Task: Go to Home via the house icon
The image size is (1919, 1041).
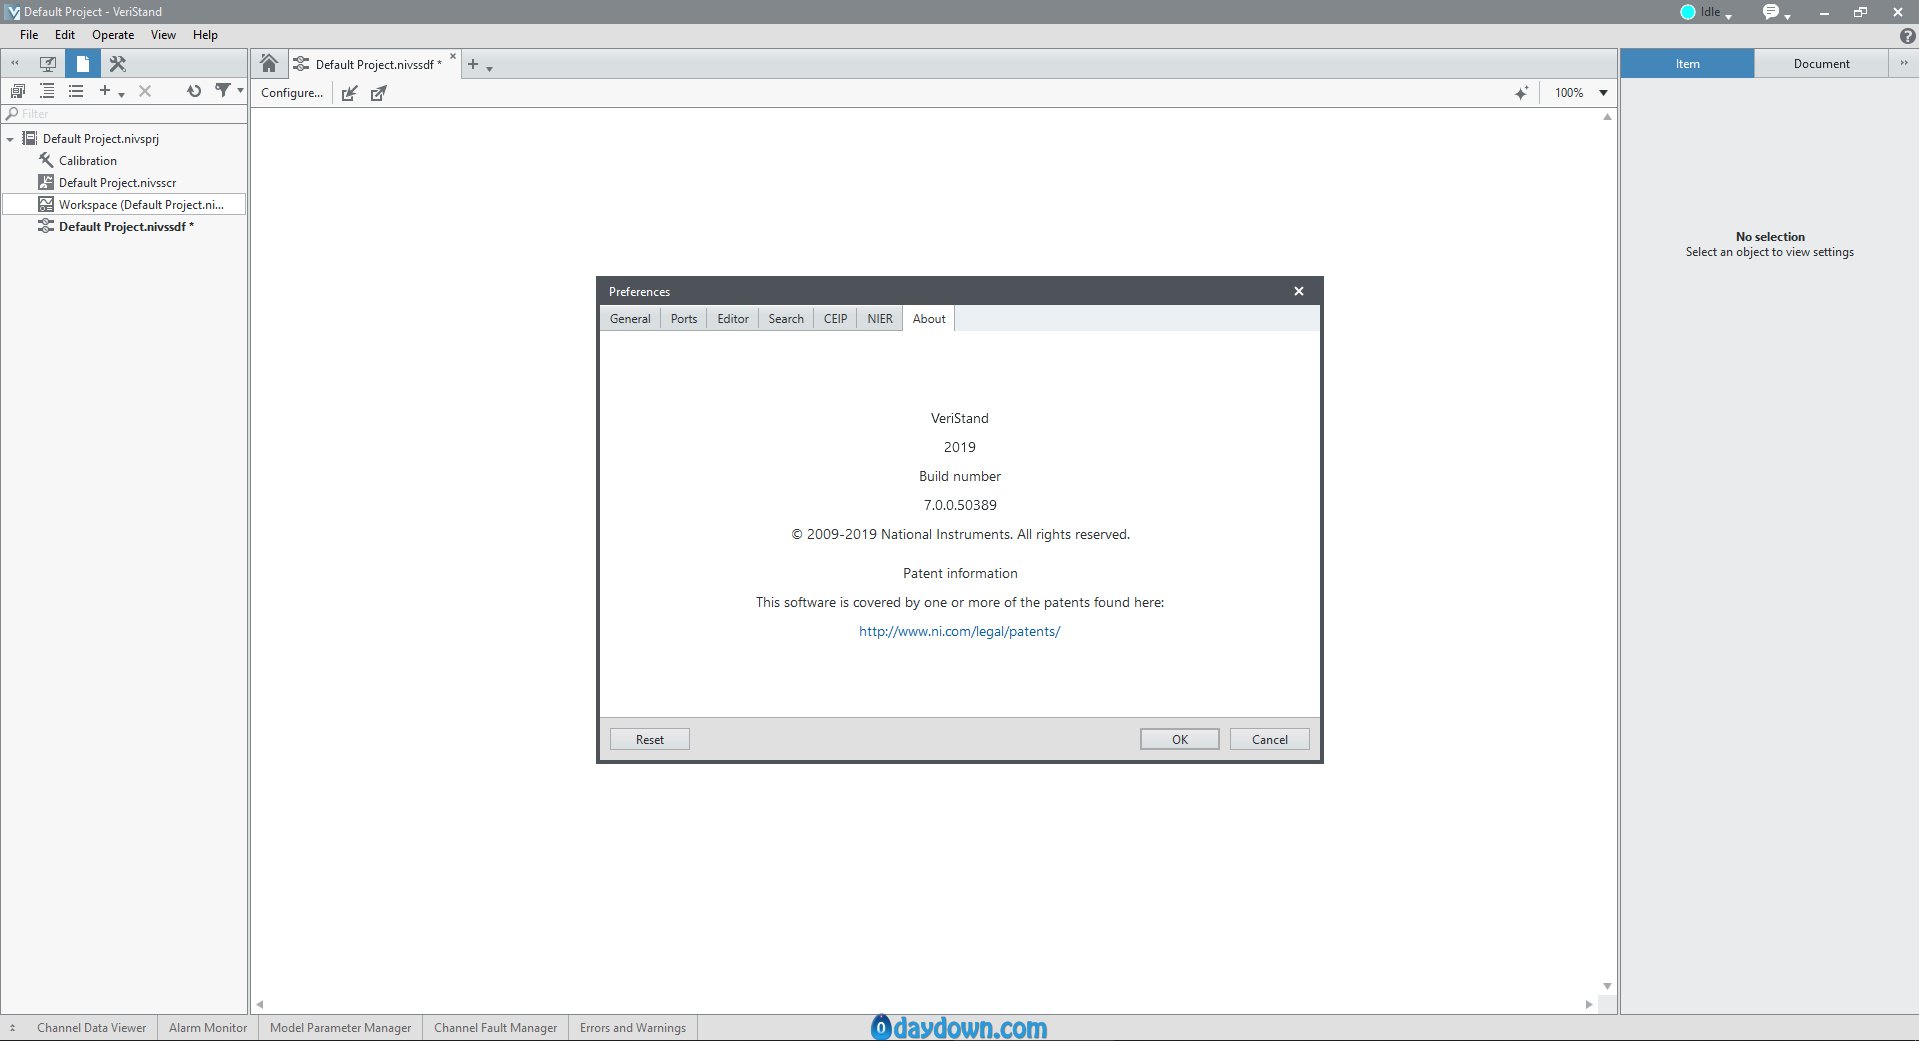Action: 269,64
